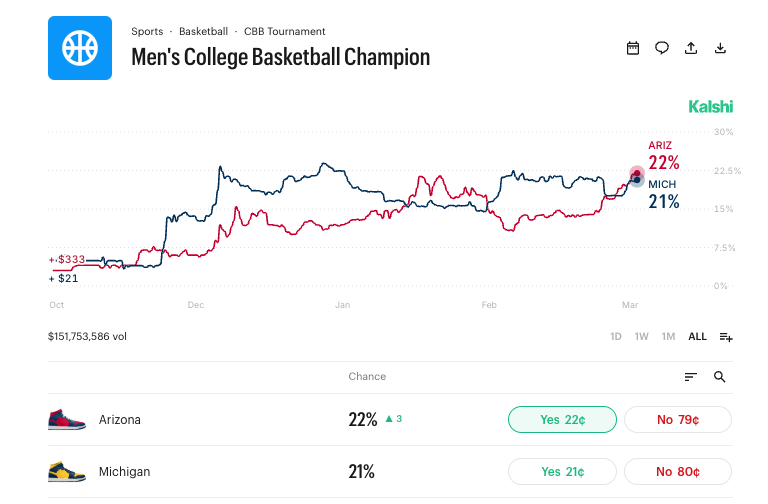Open the Basketball breadcrumb link
Viewport: 768px width, 504px height.
click(203, 32)
